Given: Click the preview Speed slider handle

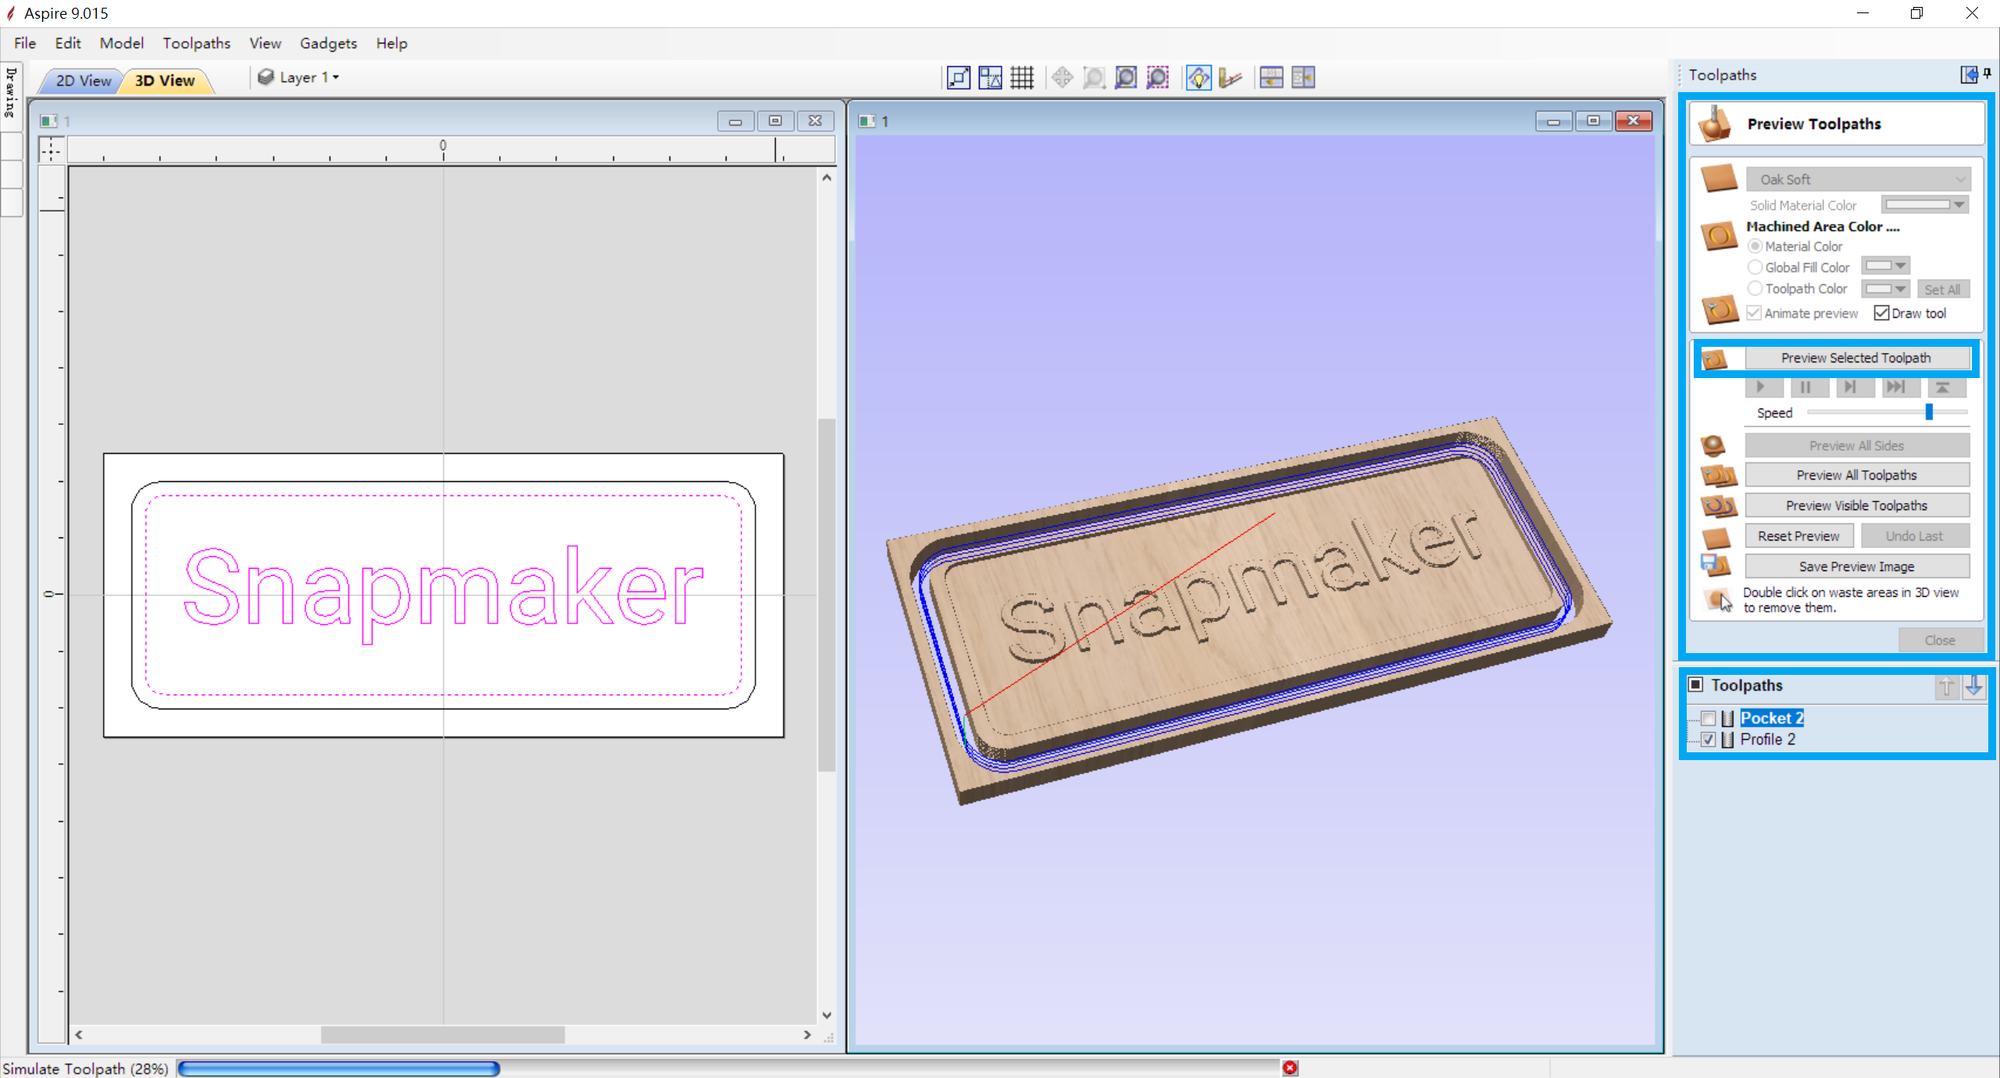Looking at the screenshot, I should point(1929,412).
